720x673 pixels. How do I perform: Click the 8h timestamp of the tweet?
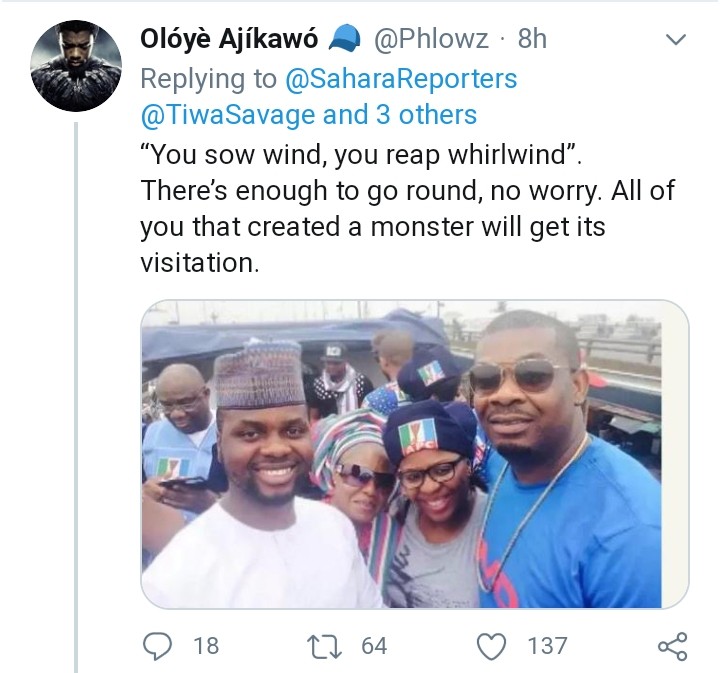[533, 39]
